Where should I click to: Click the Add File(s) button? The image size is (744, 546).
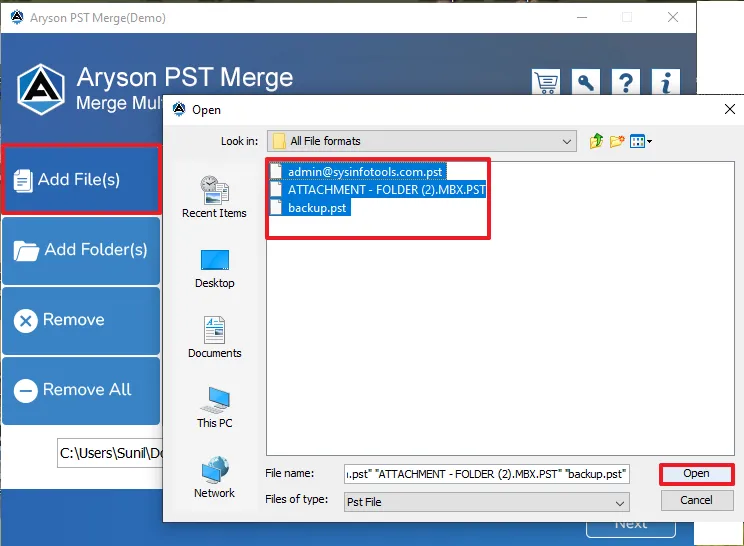(x=81, y=179)
